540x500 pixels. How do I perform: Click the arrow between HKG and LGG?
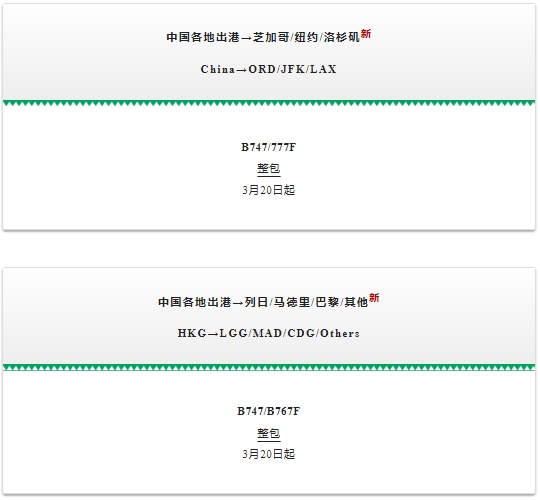pos(213,334)
